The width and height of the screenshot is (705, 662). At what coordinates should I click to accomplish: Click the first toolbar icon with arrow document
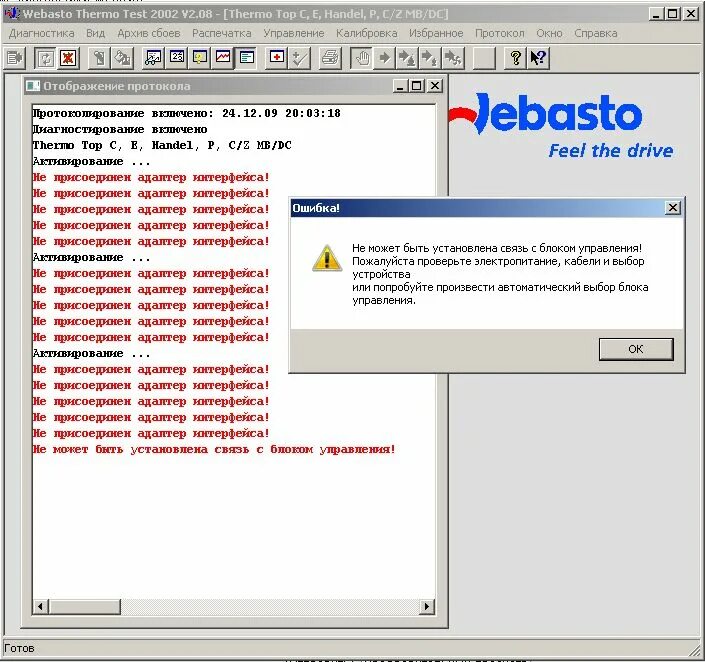tap(15, 58)
